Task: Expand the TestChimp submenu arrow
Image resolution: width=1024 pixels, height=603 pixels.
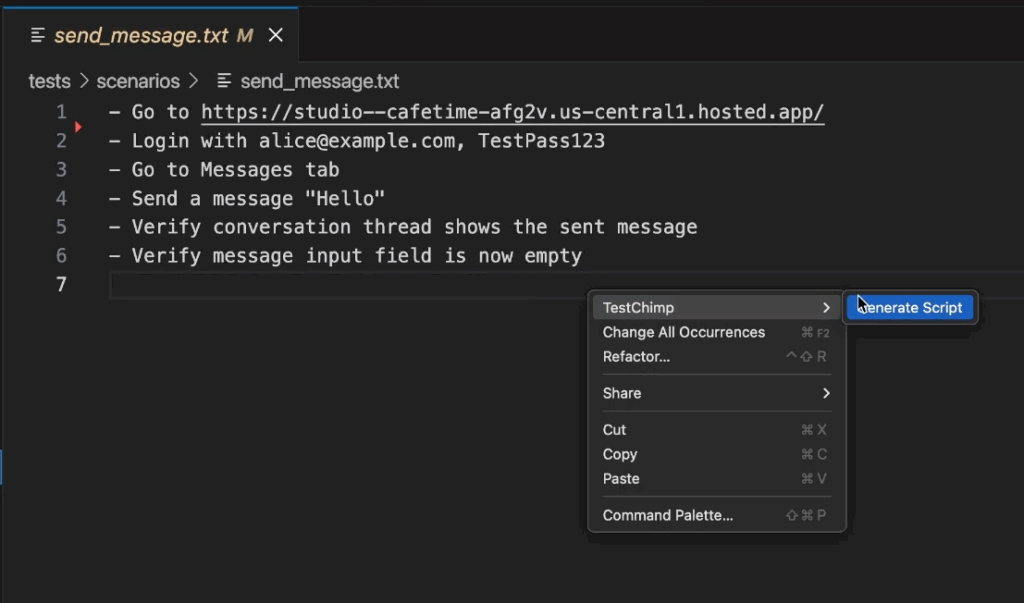Action: (826, 308)
